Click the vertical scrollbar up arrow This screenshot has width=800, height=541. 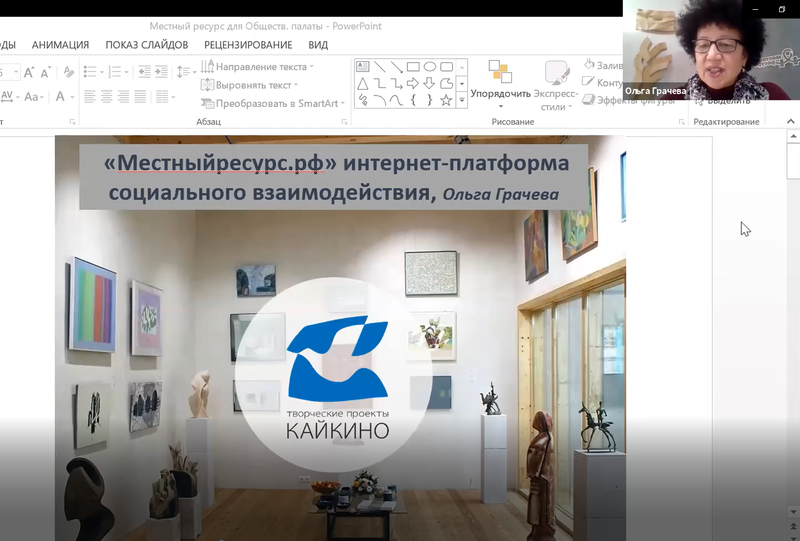(793, 136)
